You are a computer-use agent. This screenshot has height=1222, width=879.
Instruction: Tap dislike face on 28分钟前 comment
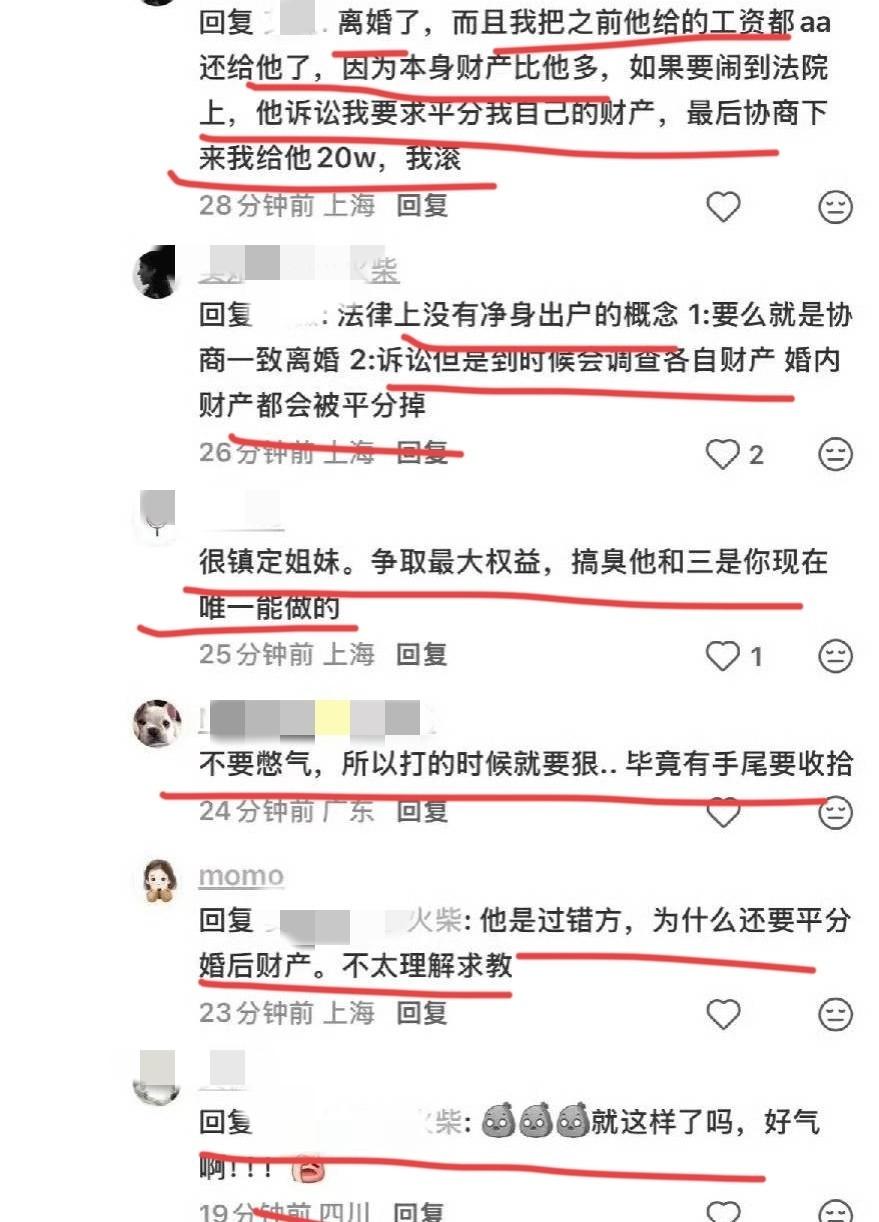tap(835, 207)
